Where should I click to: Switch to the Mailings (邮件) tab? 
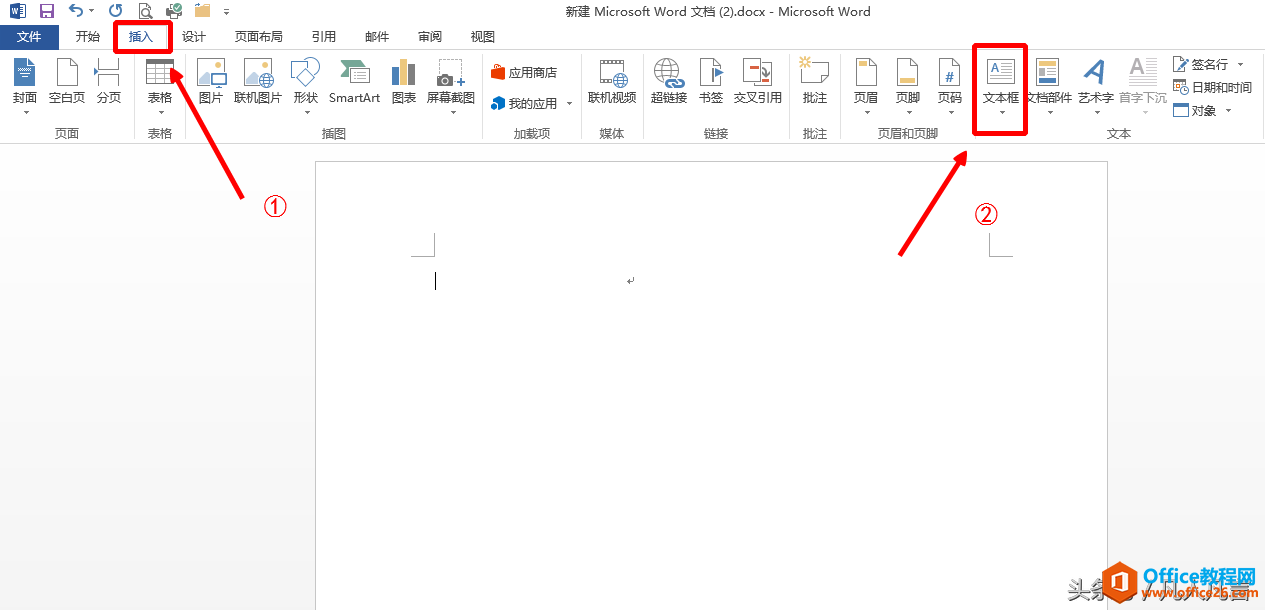pos(377,37)
